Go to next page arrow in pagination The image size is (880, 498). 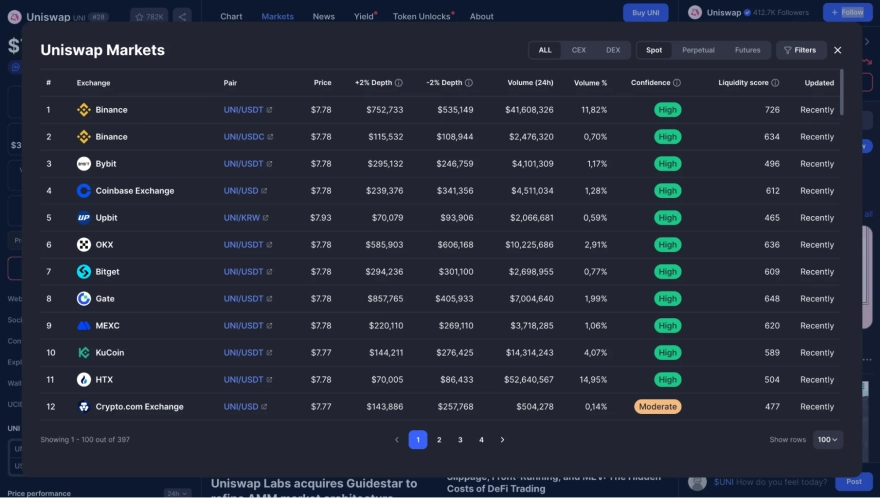(x=502, y=440)
